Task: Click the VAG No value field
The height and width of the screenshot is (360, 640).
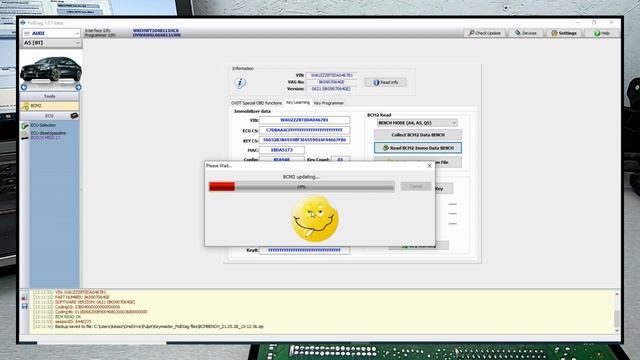Action: pos(332,82)
